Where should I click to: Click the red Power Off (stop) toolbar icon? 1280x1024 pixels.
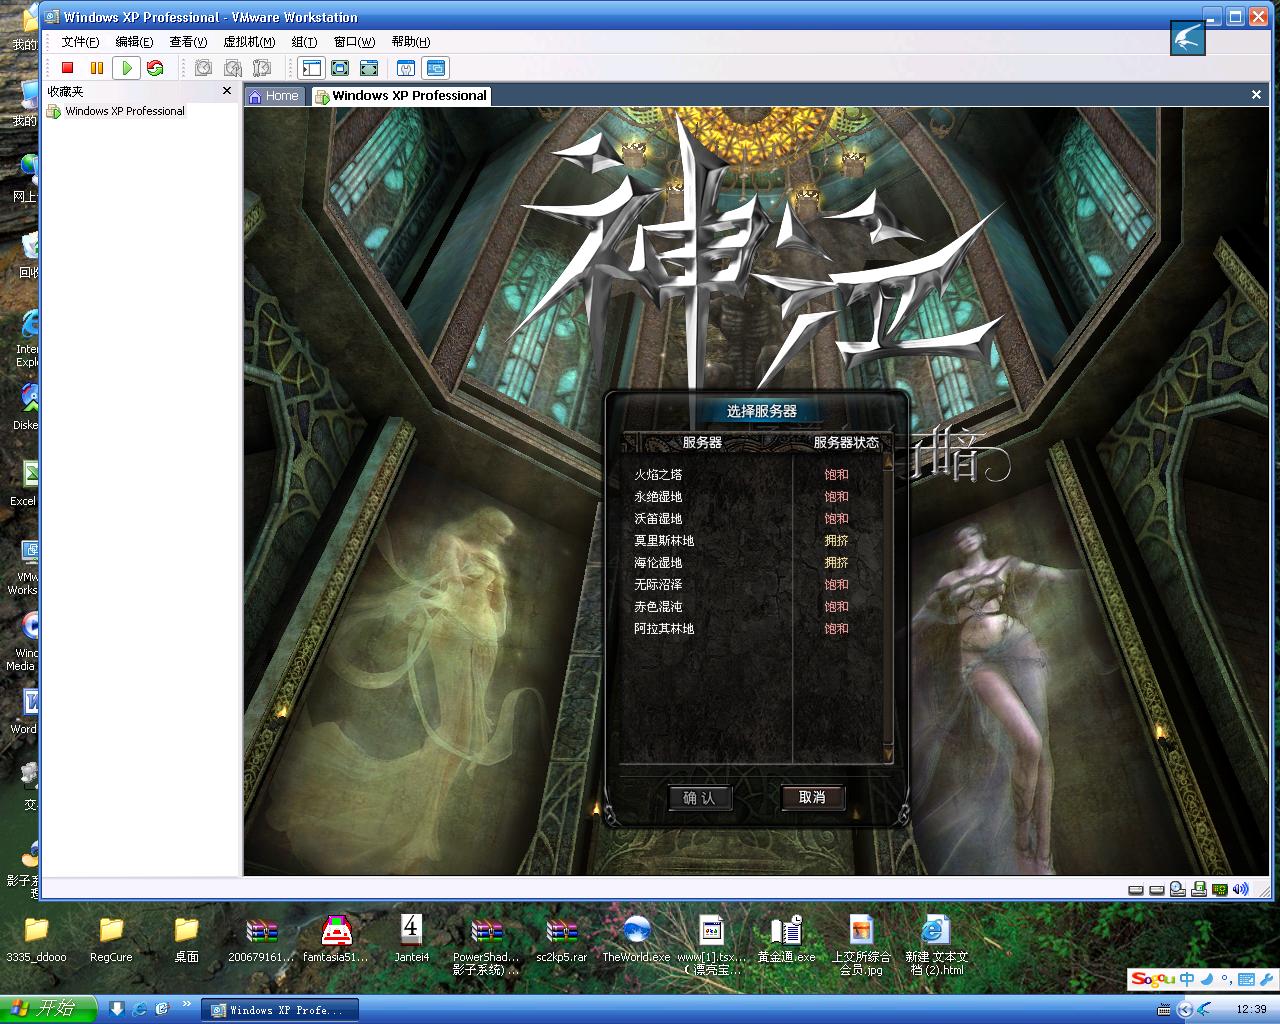(x=68, y=68)
